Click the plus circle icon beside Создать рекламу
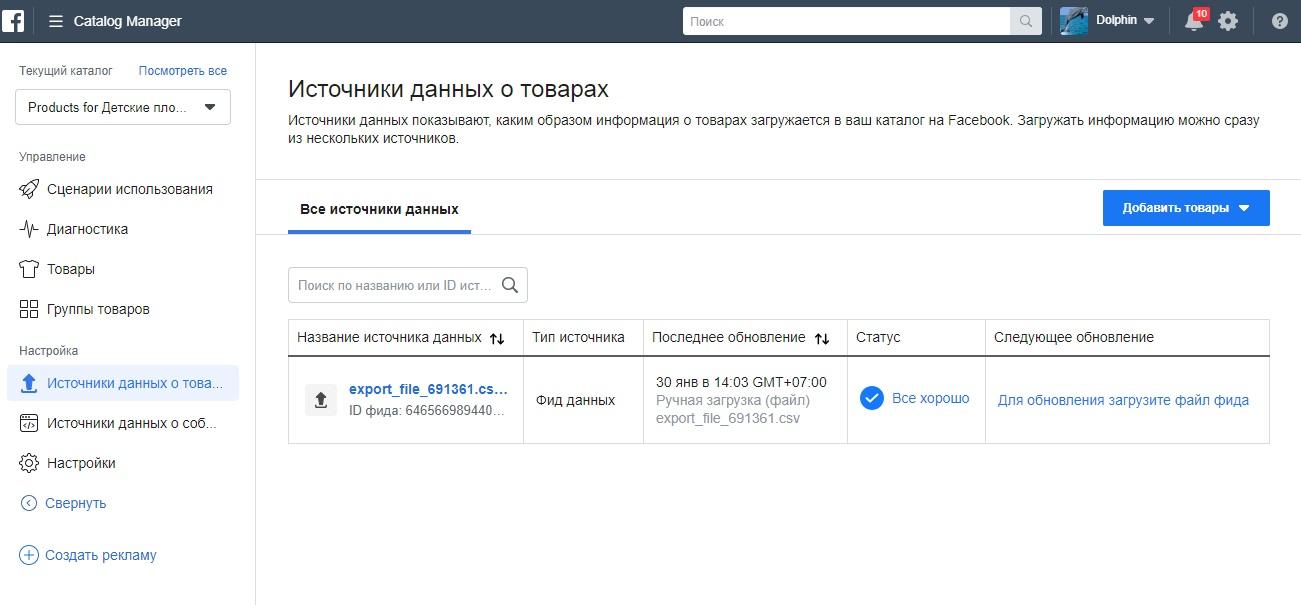 click(29, 555)
